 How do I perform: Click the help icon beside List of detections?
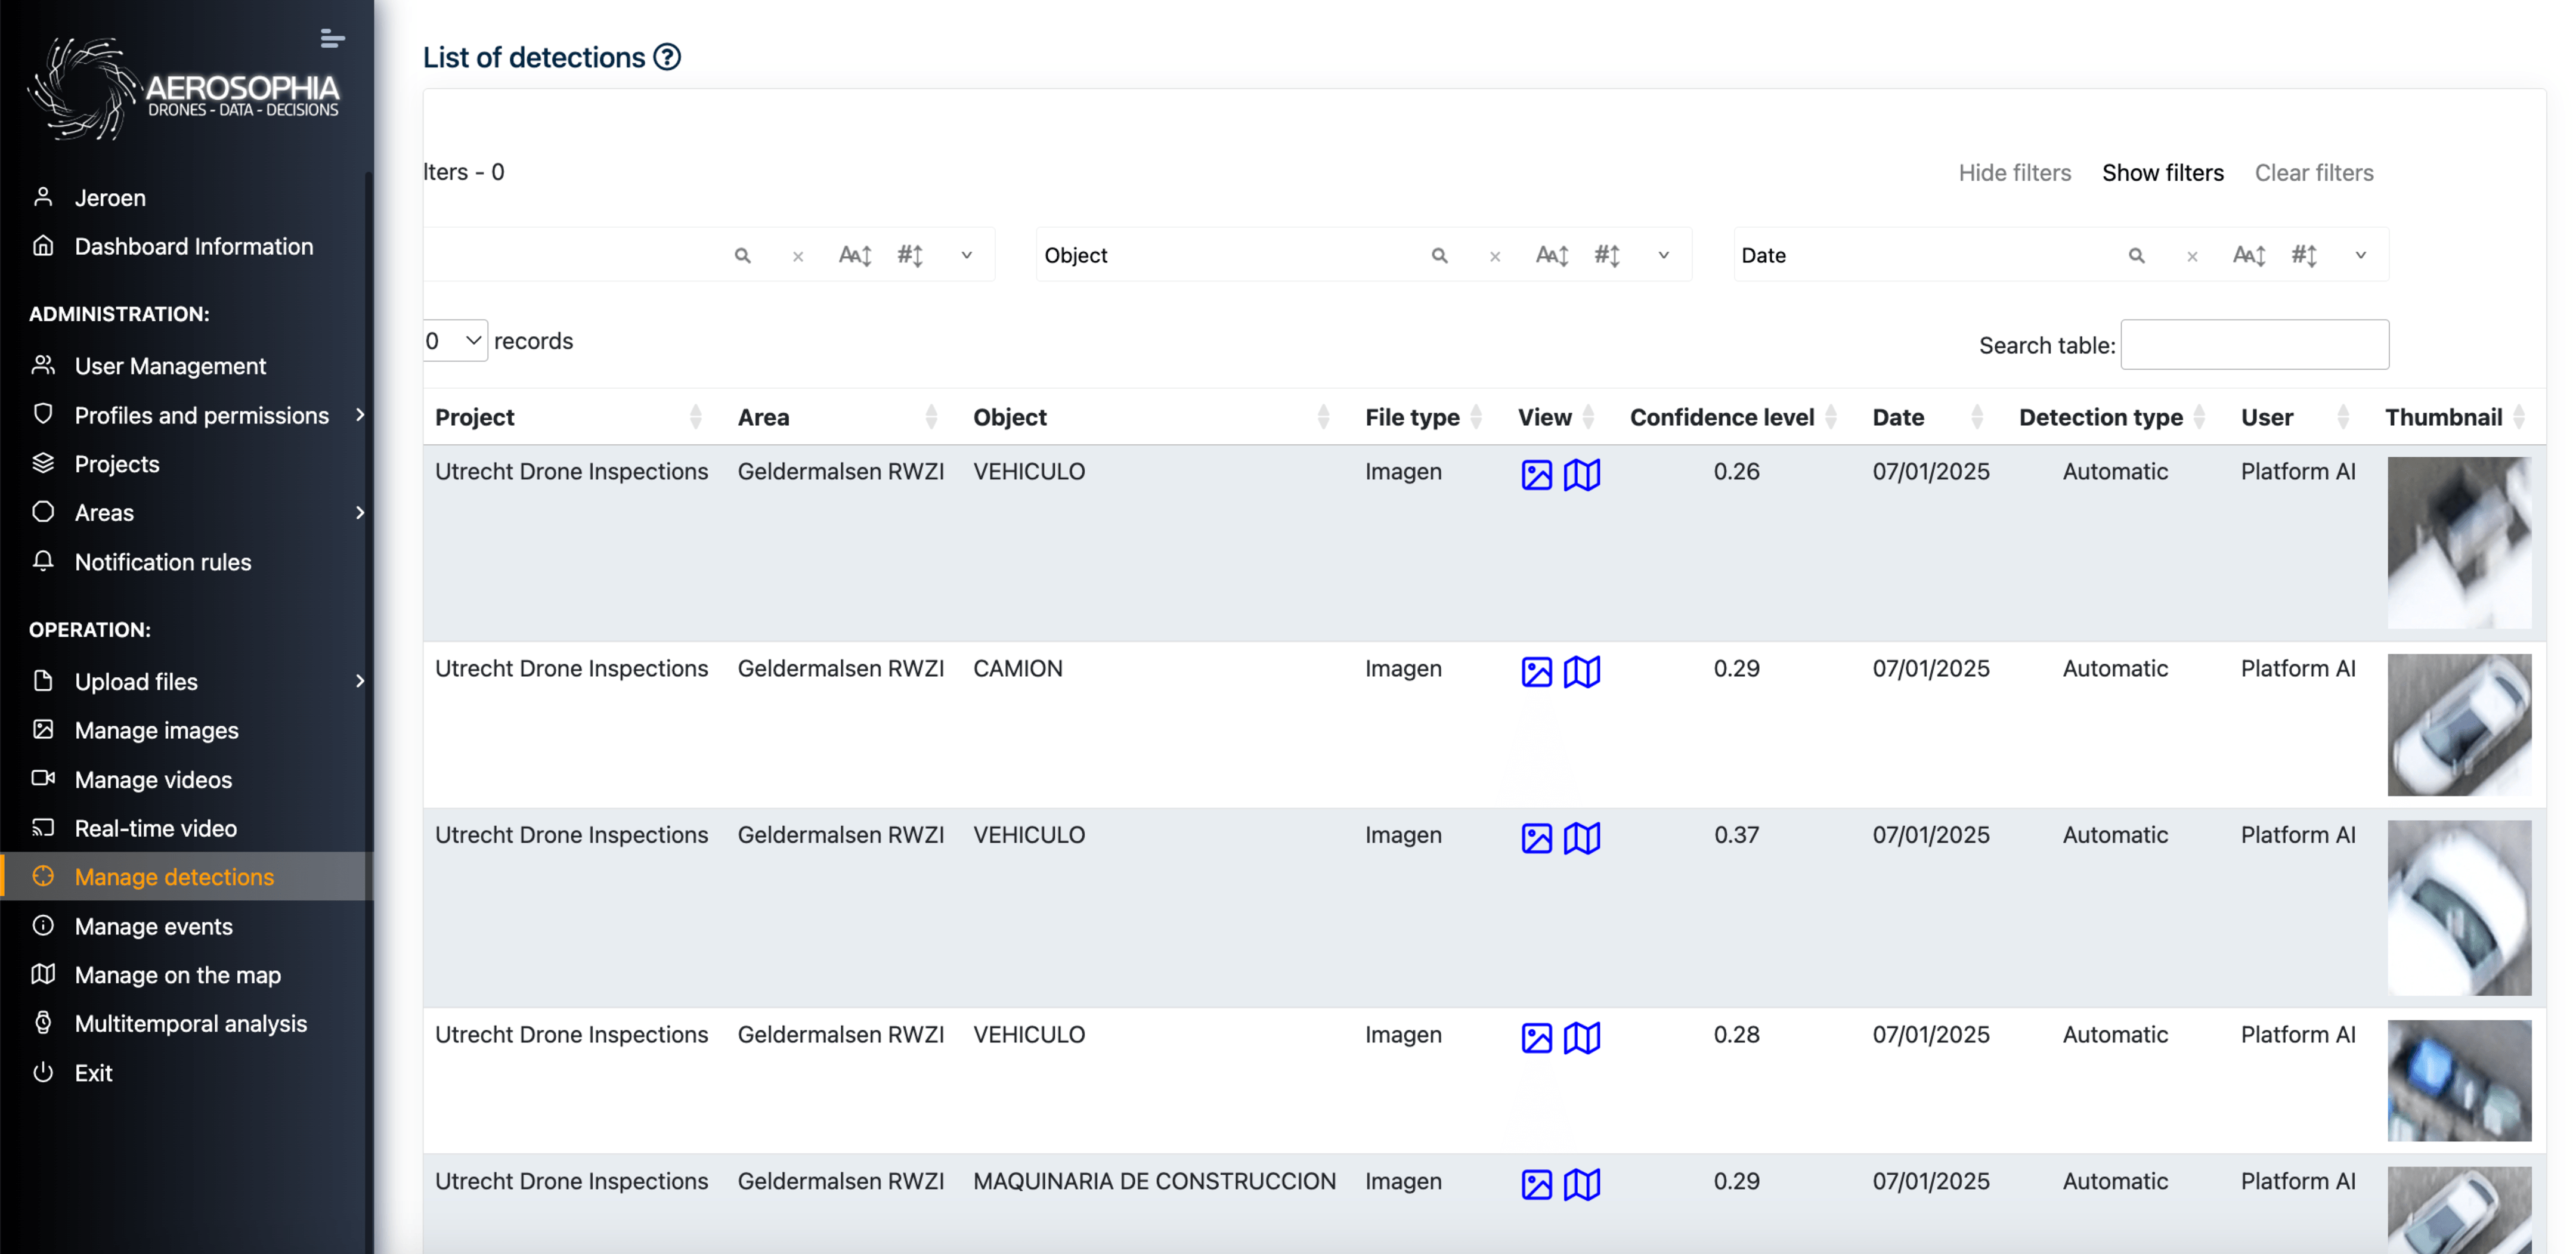pyautogui.click(x=667, y=57)
